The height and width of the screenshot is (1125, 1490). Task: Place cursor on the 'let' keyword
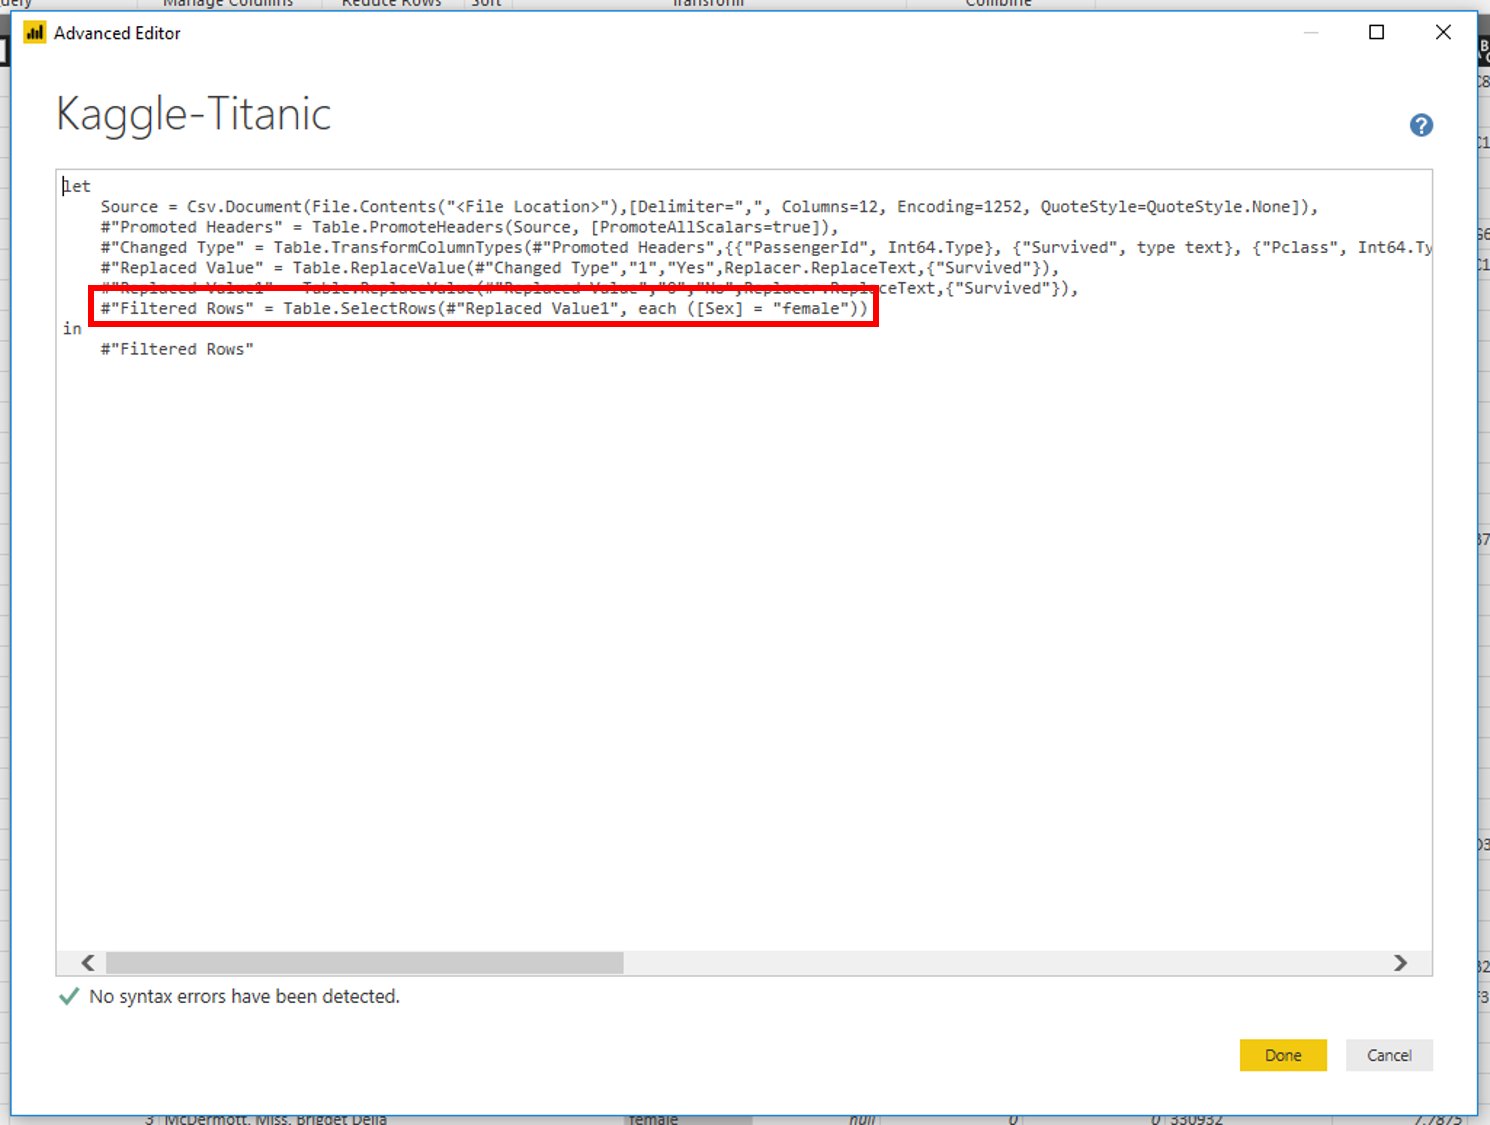(x=76, y=186)
